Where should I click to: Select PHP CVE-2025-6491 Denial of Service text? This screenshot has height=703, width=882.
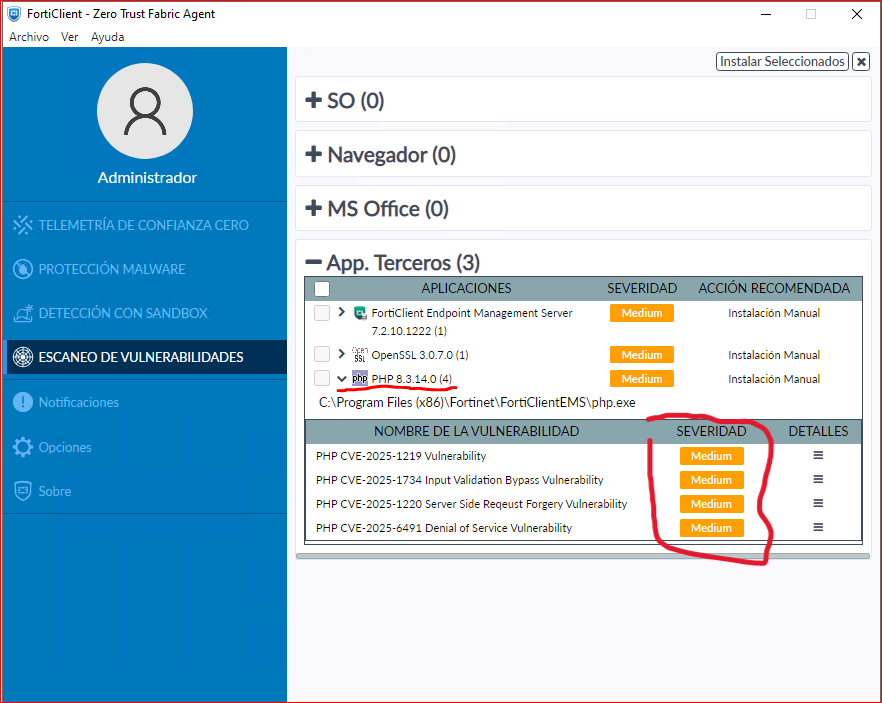[444, 528]
